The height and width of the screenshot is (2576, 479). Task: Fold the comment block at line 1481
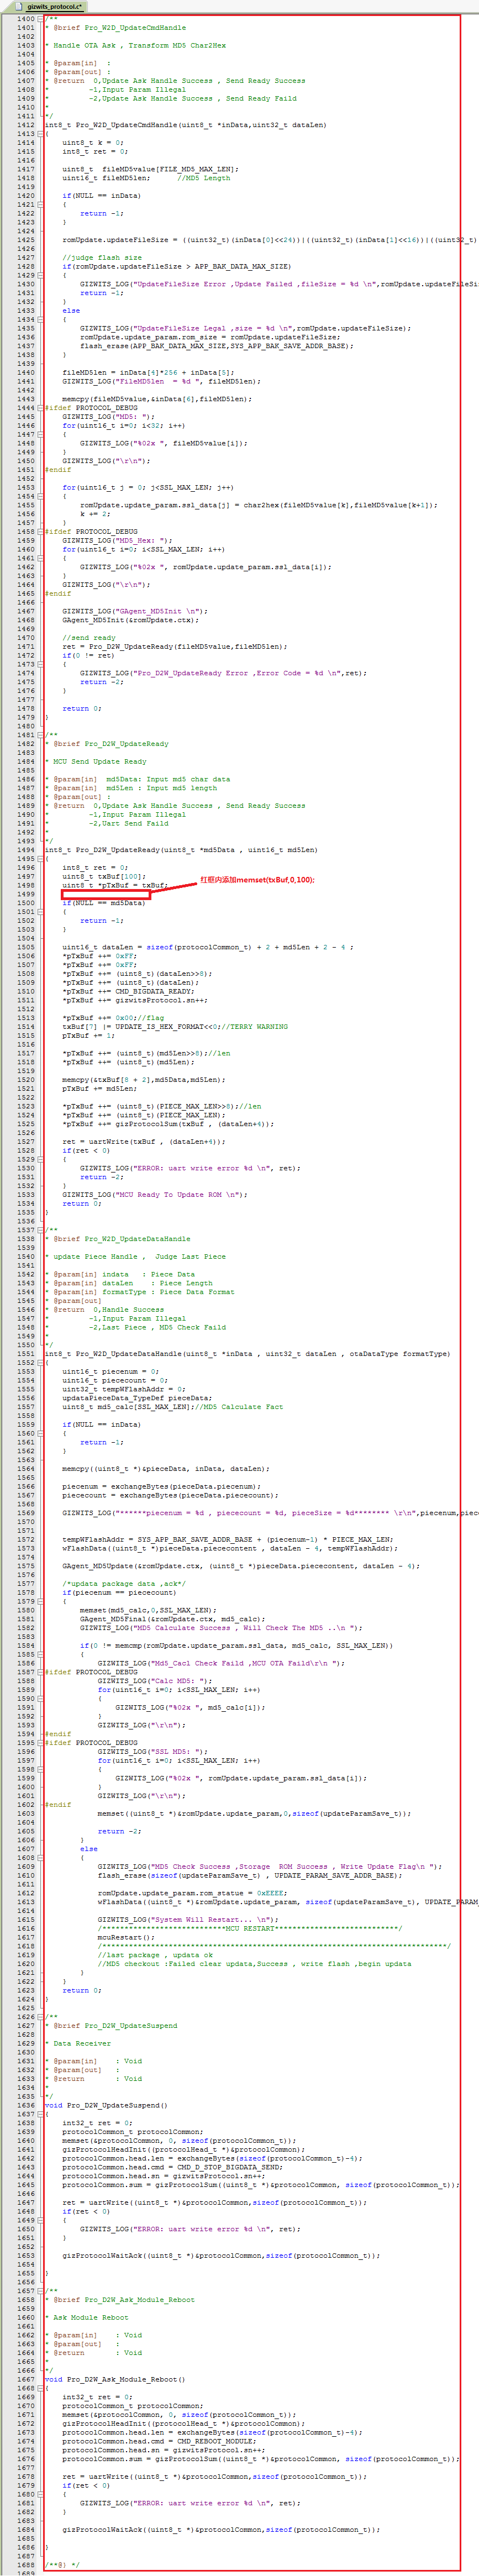click(40, 735)
